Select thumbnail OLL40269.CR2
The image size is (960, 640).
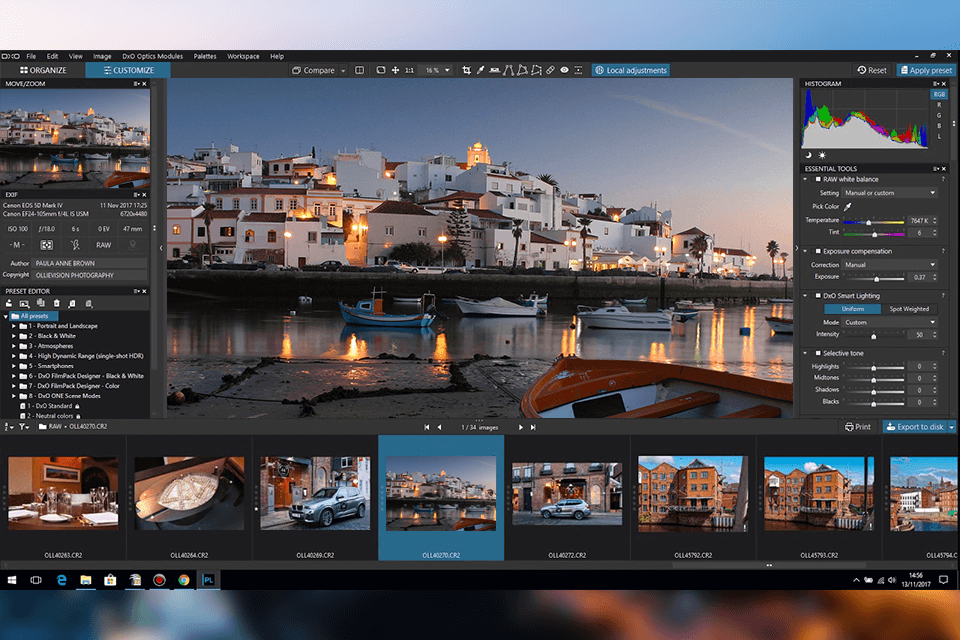pos(315,497)
